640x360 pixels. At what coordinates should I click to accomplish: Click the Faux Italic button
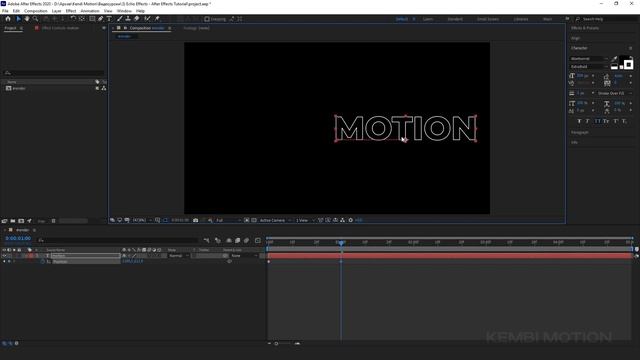tap(587, 121)
